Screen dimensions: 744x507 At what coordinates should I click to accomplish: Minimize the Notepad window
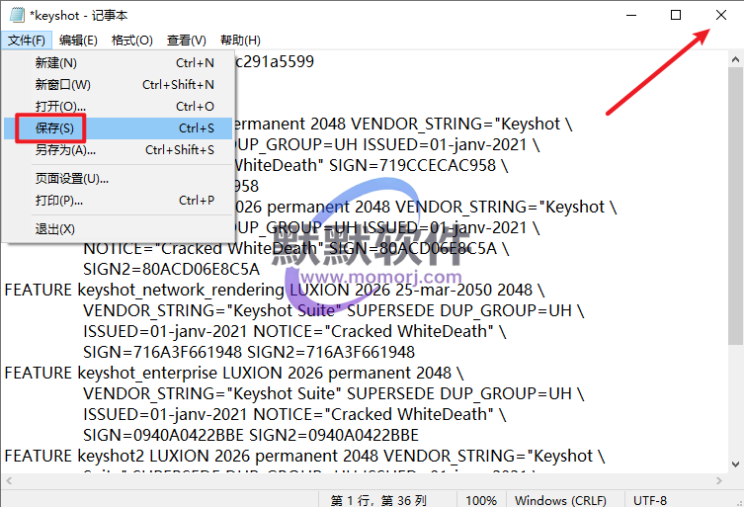click(630, 15)
